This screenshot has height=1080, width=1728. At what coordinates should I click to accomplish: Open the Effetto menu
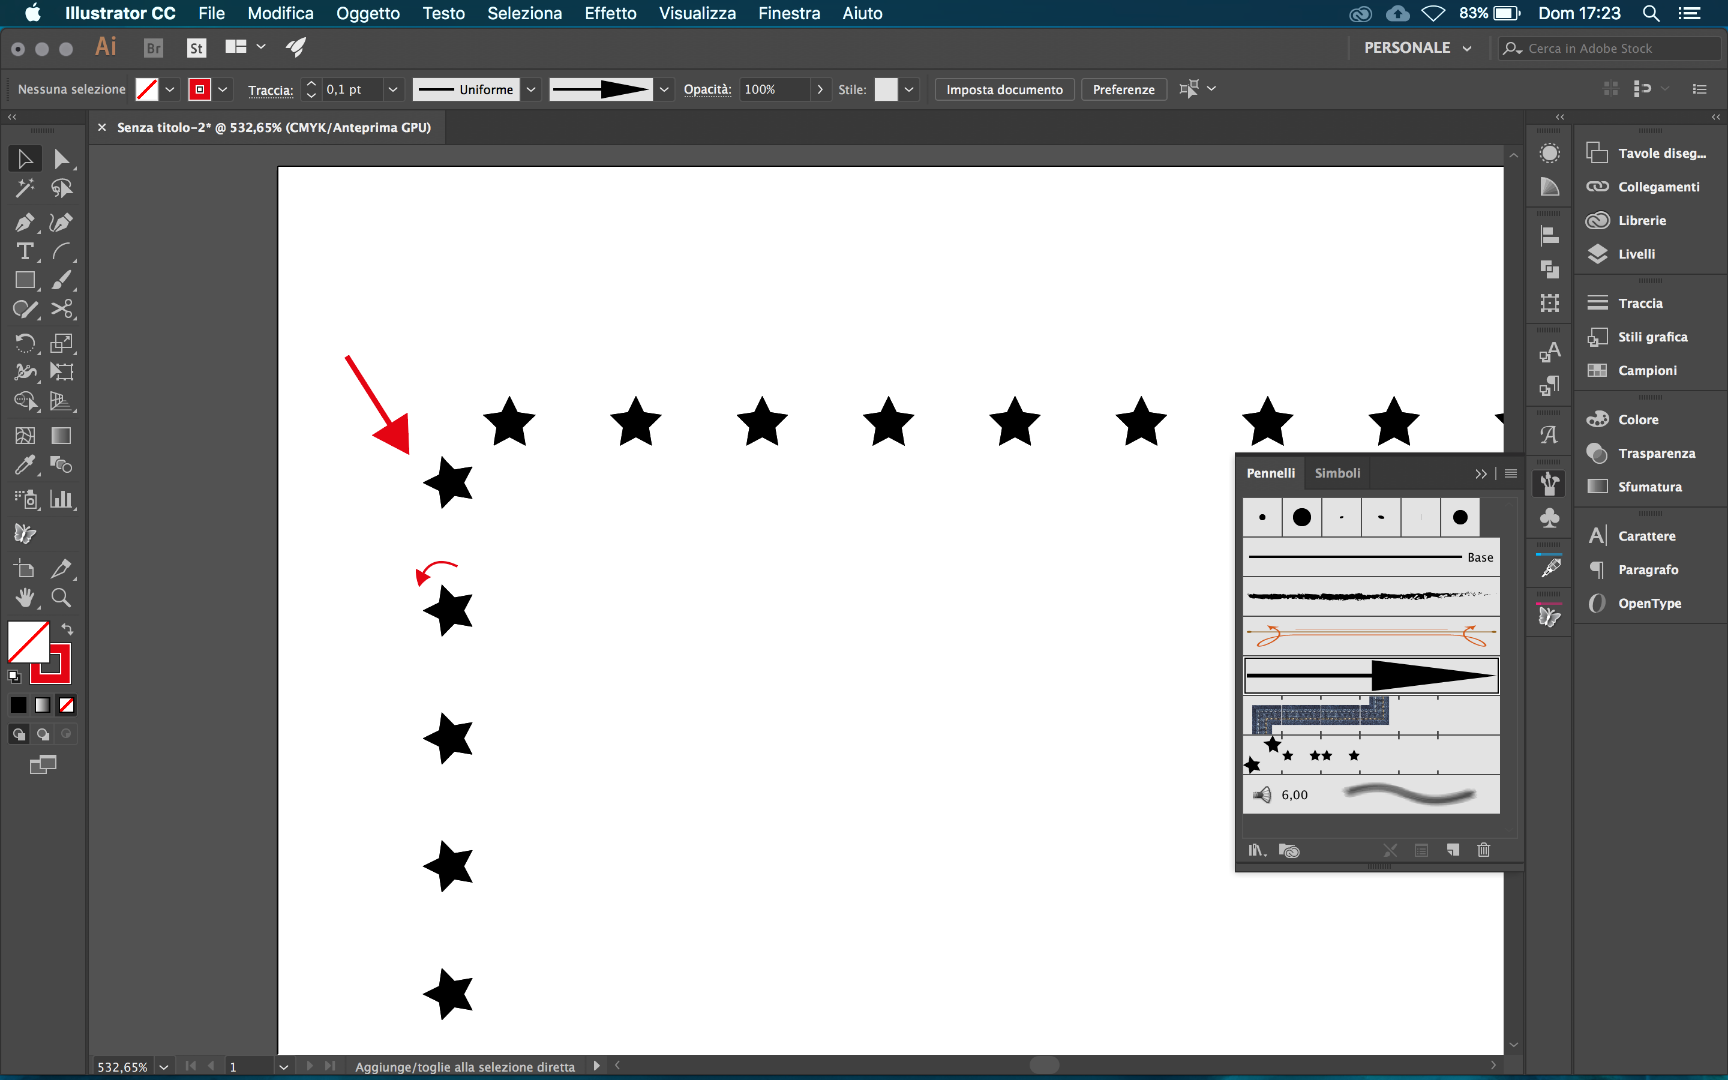coord(610,13)
